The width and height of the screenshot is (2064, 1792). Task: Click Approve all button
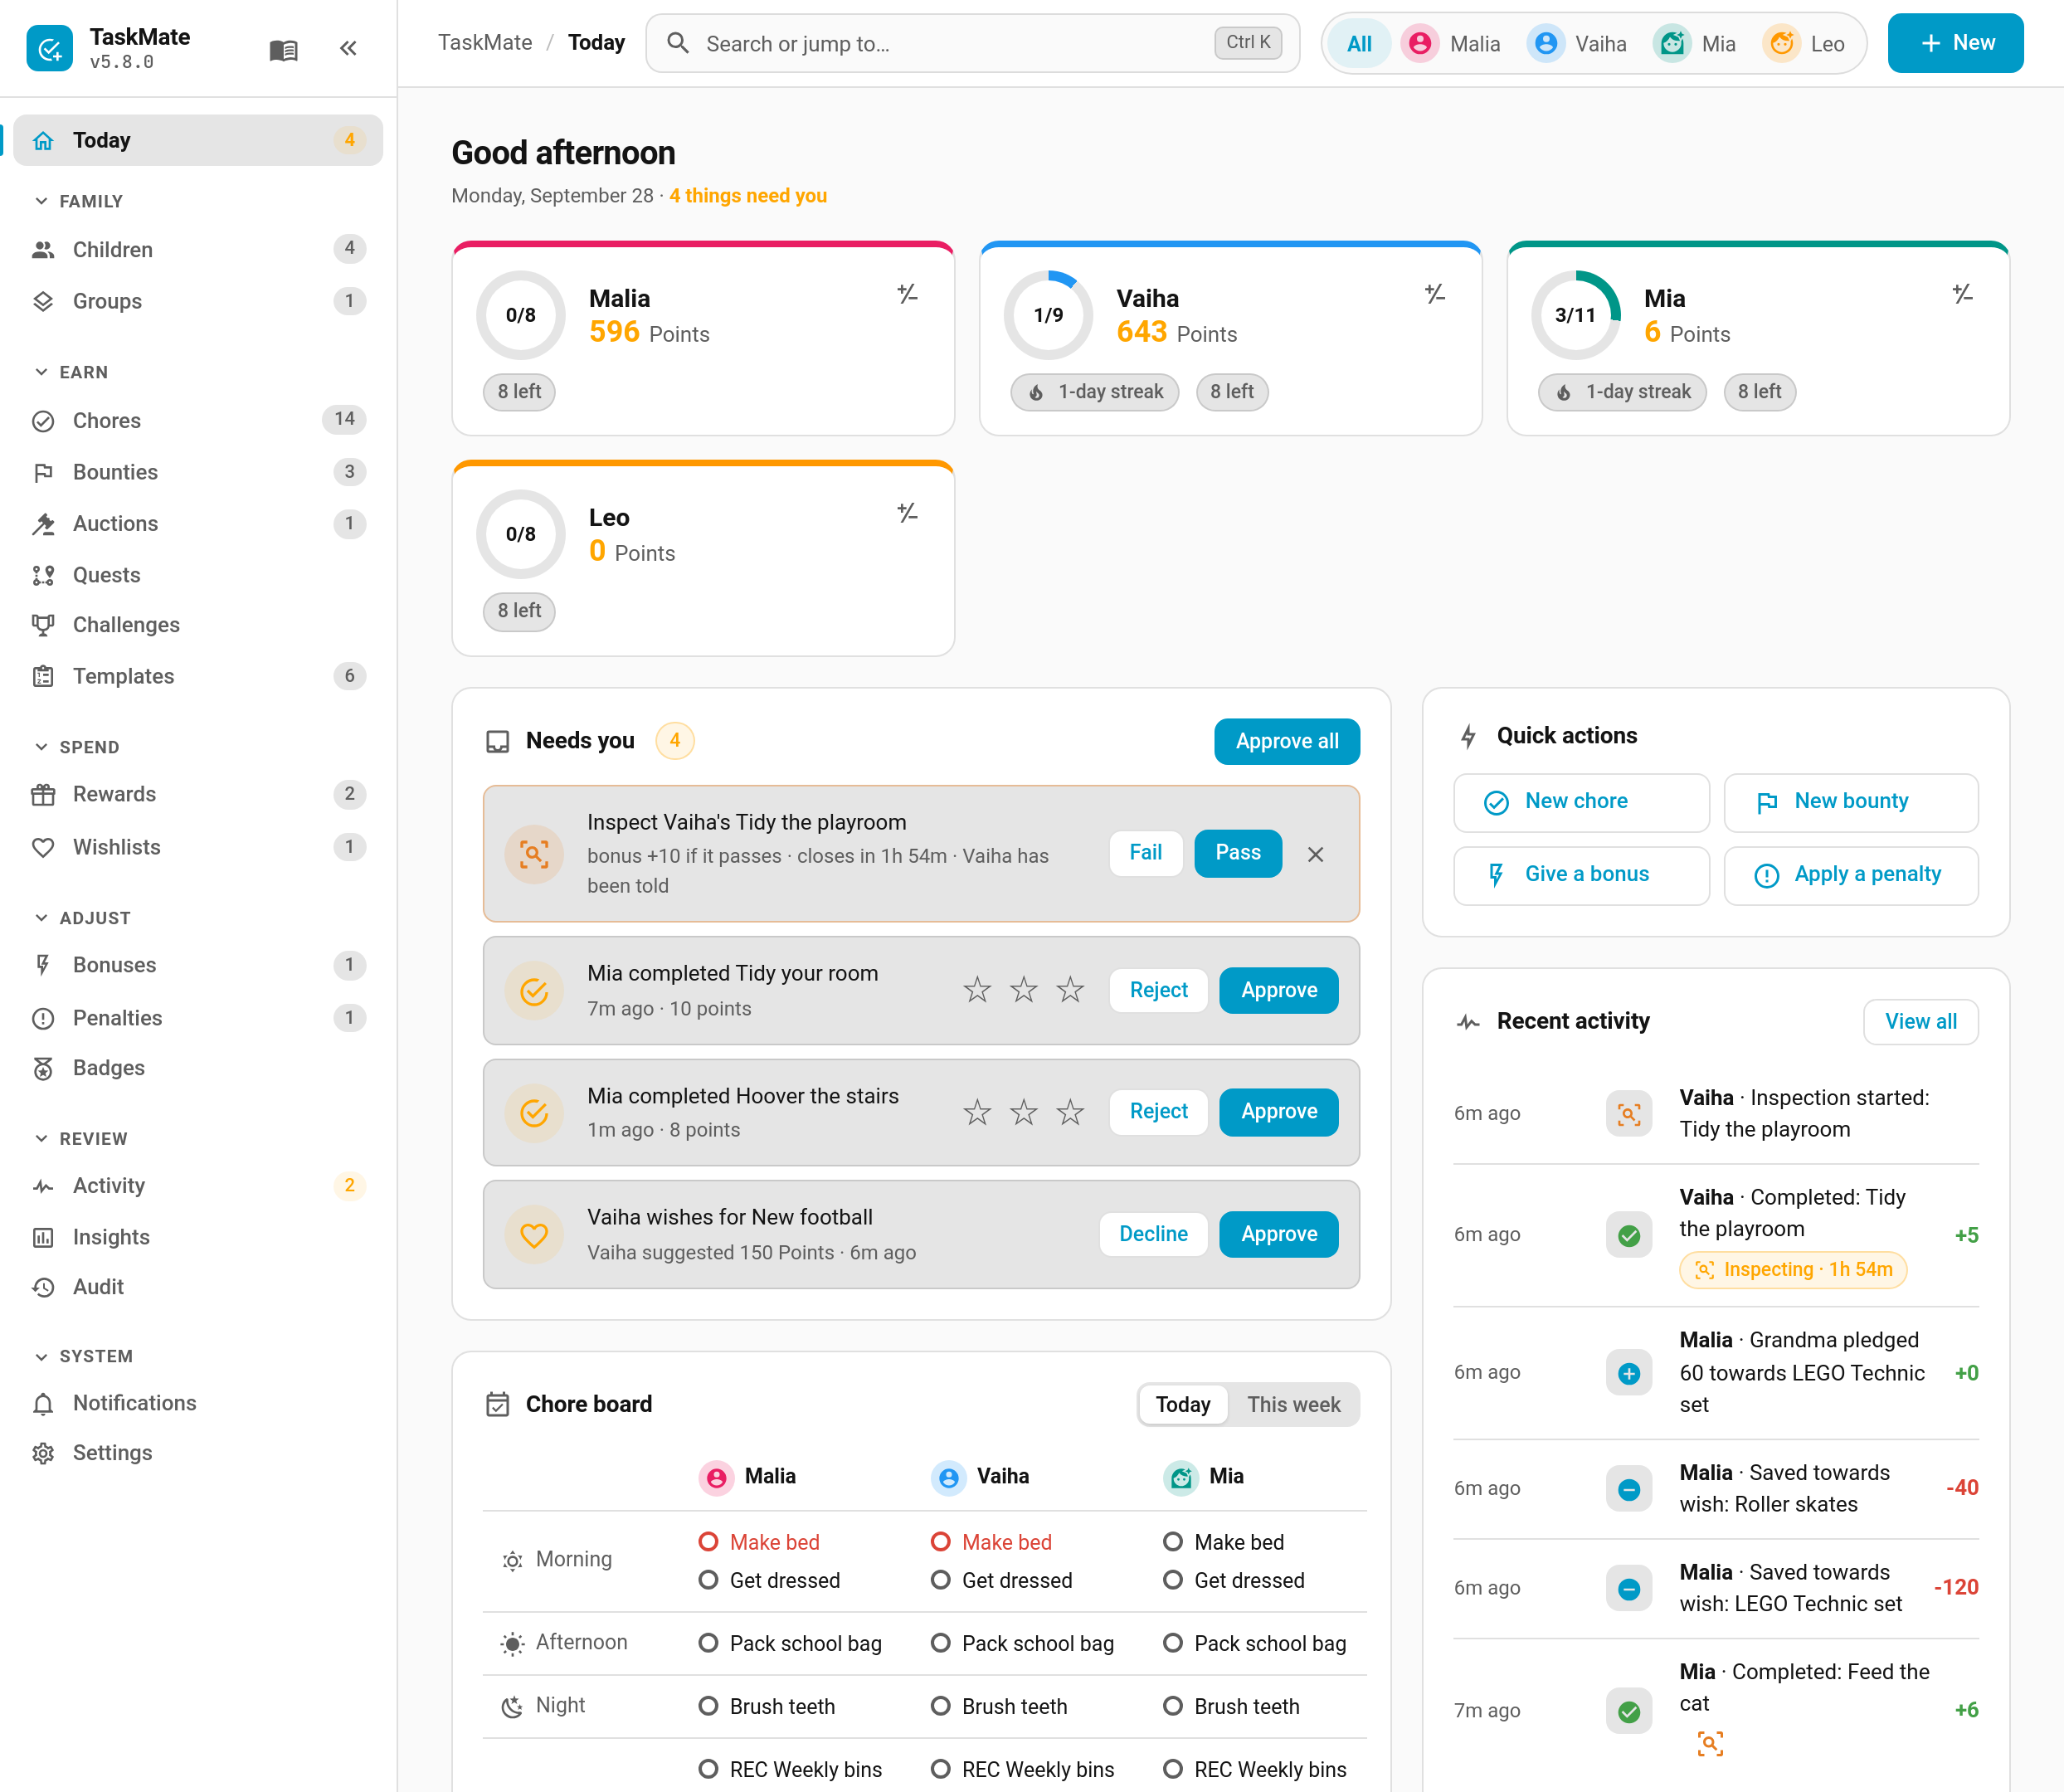[x=1287, y=742]
